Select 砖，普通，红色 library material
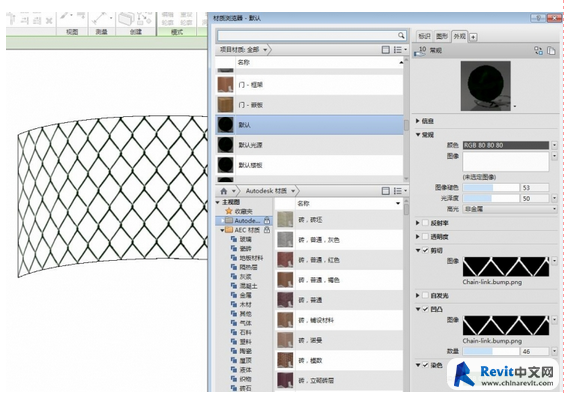 (339, 260)
